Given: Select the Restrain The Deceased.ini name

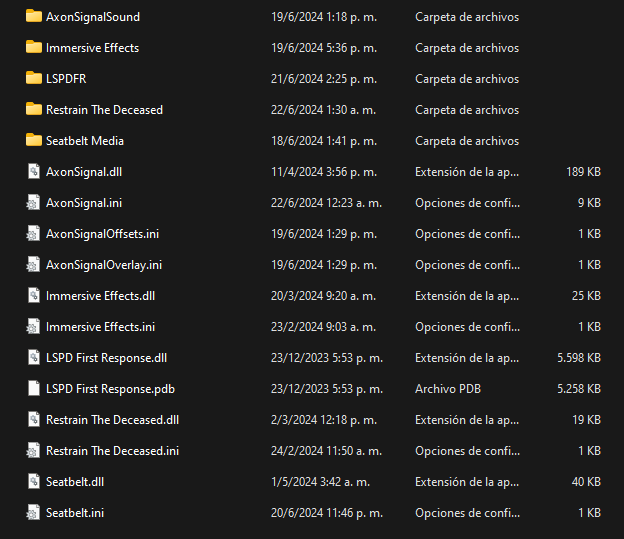Looking at the screenshot, I should (x=112, y=451).
